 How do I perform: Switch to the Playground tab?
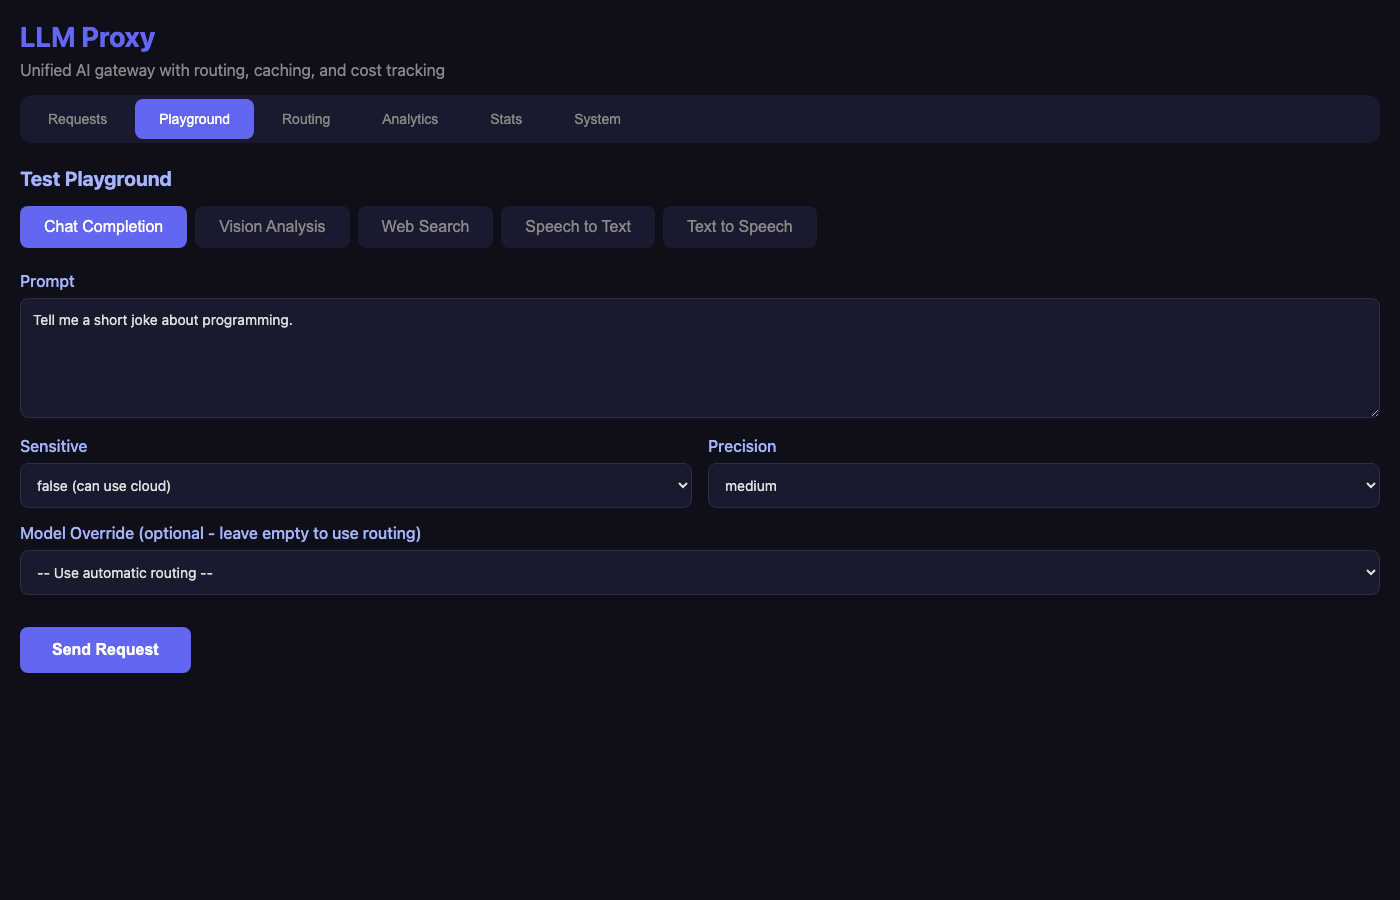coord(194,119)
